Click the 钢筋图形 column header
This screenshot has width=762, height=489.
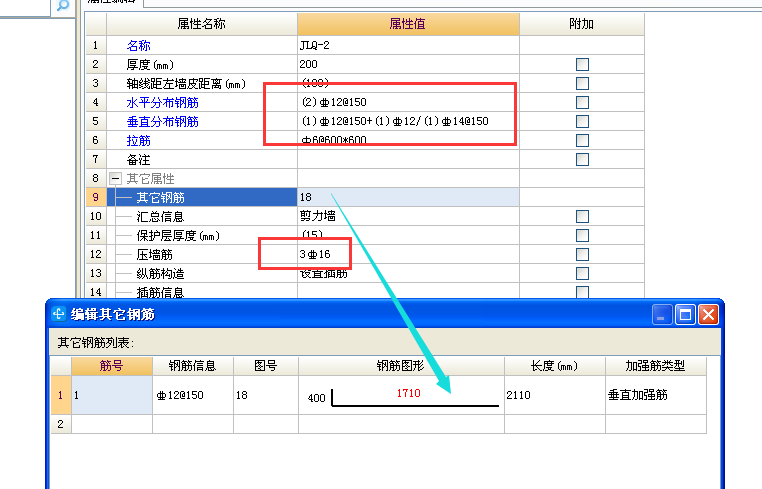coord(401,366)
